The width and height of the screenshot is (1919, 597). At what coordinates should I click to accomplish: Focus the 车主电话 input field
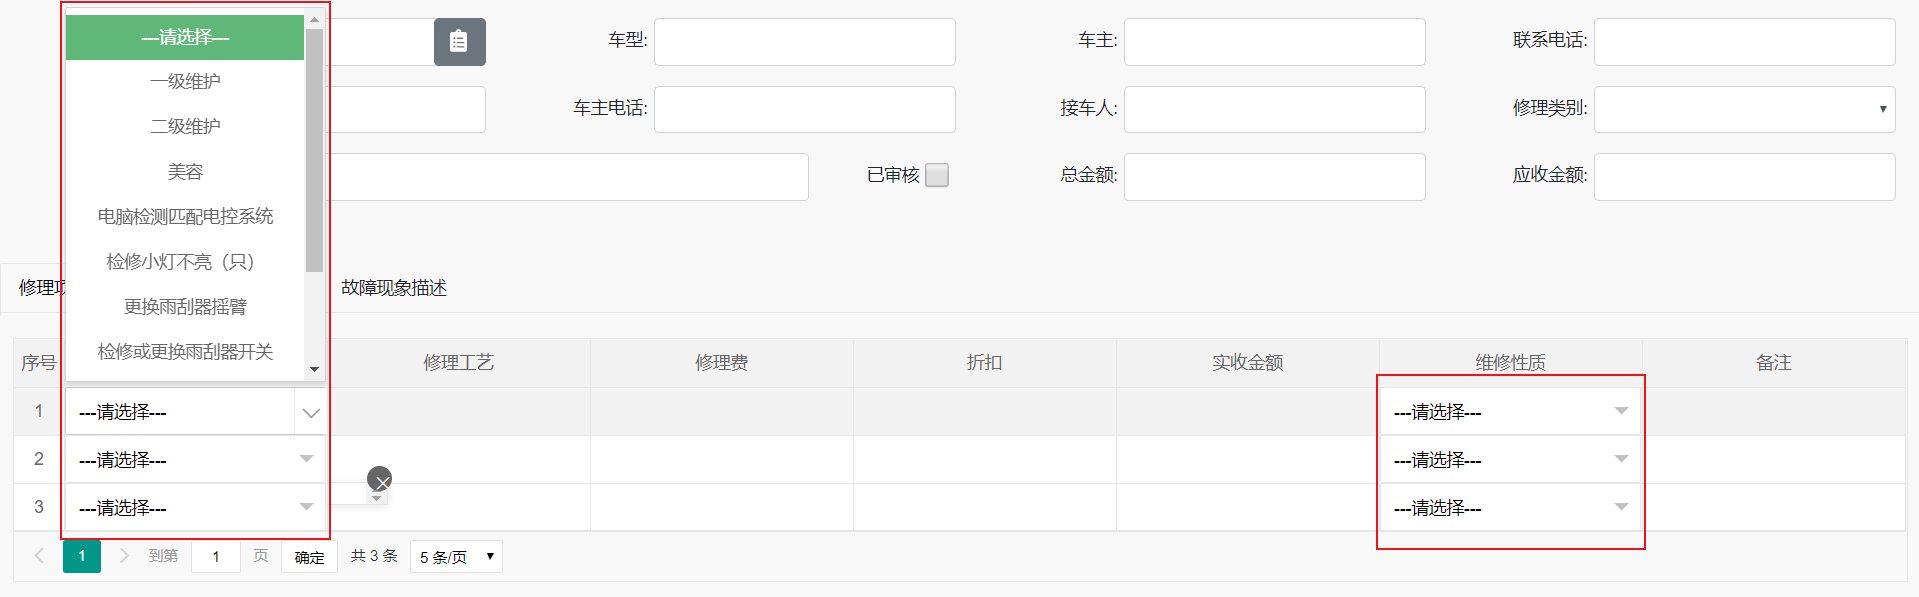click(805, 109)
